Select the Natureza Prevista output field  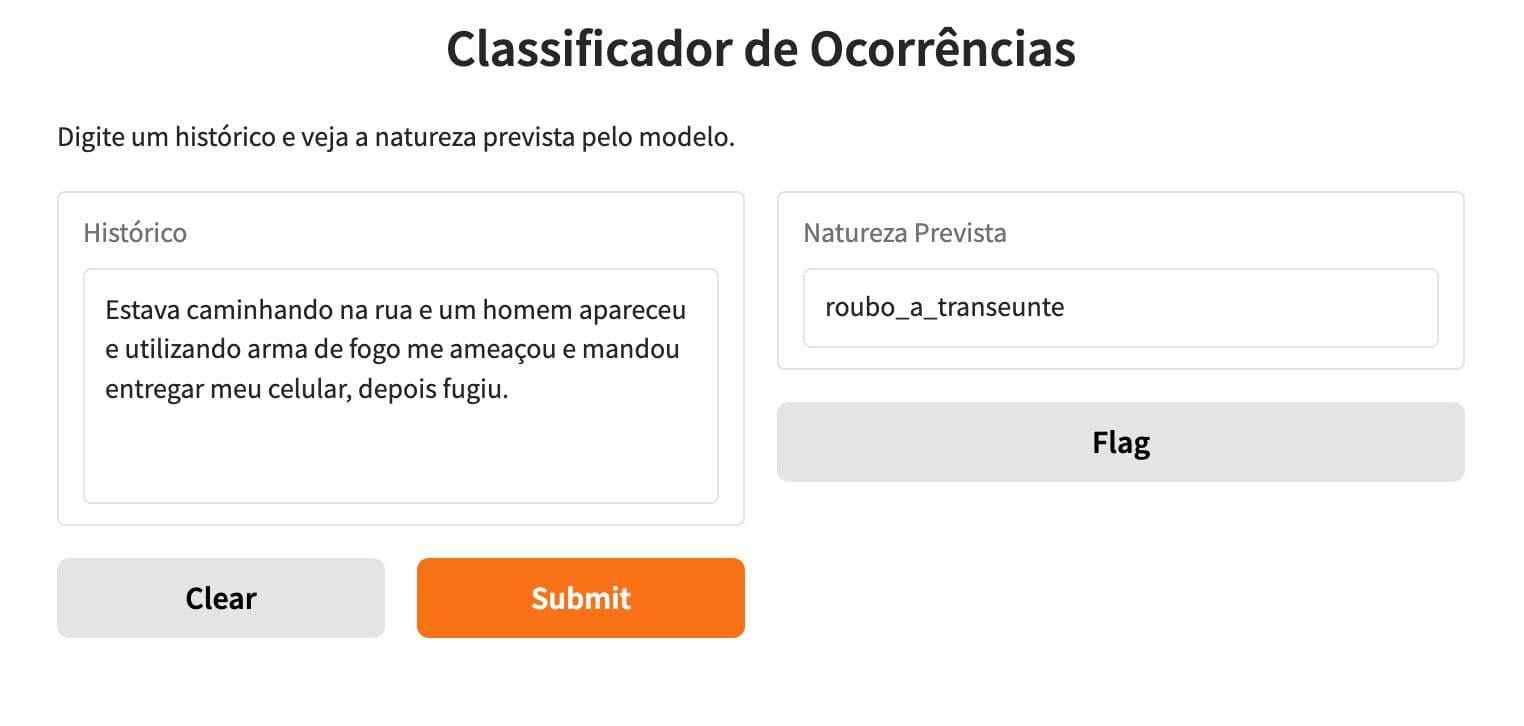pyautogui.click(x=1120, y=307)
